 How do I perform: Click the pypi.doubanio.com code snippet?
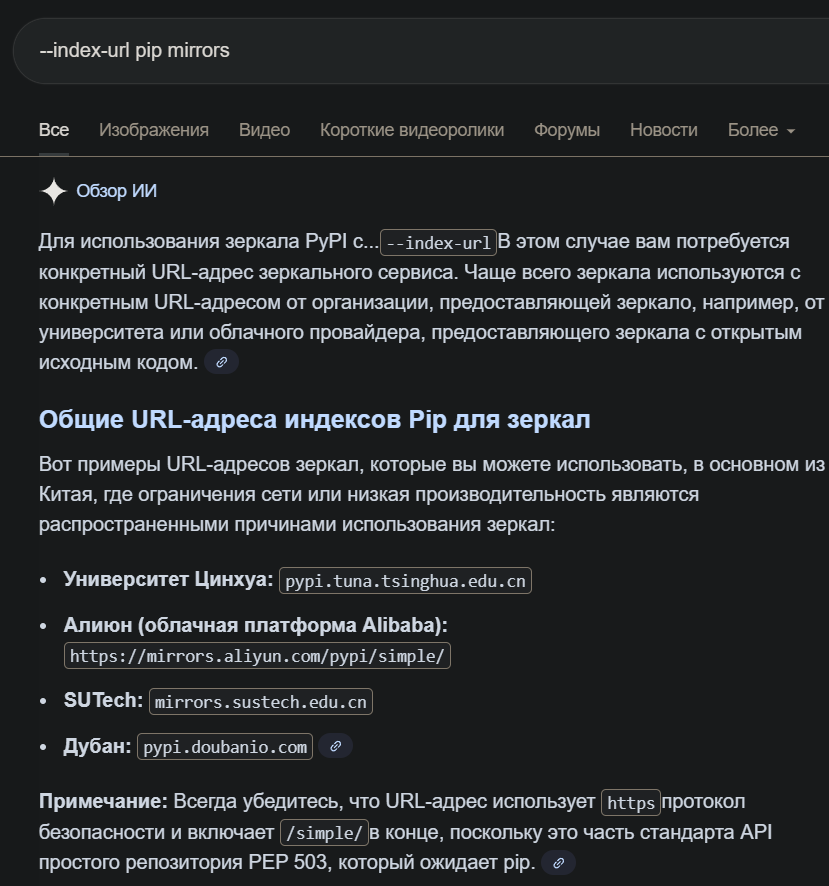[x=225, y=747]
